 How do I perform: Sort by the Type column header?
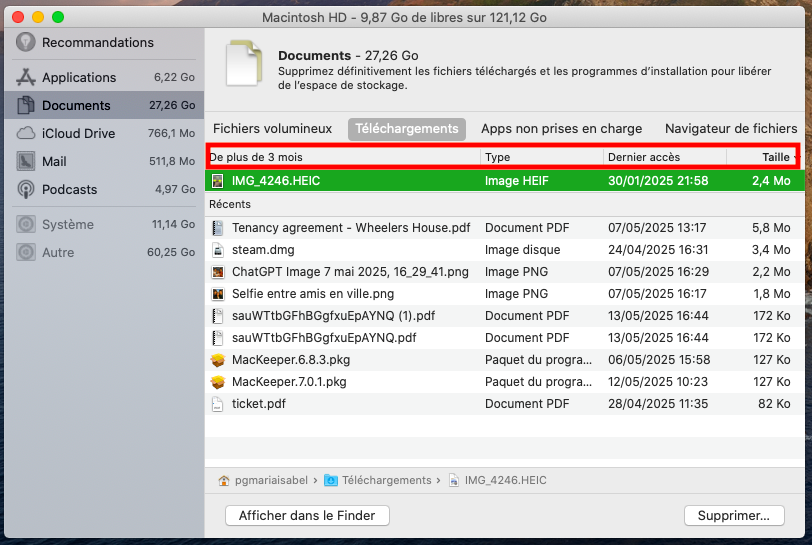(x=542, y=157)
